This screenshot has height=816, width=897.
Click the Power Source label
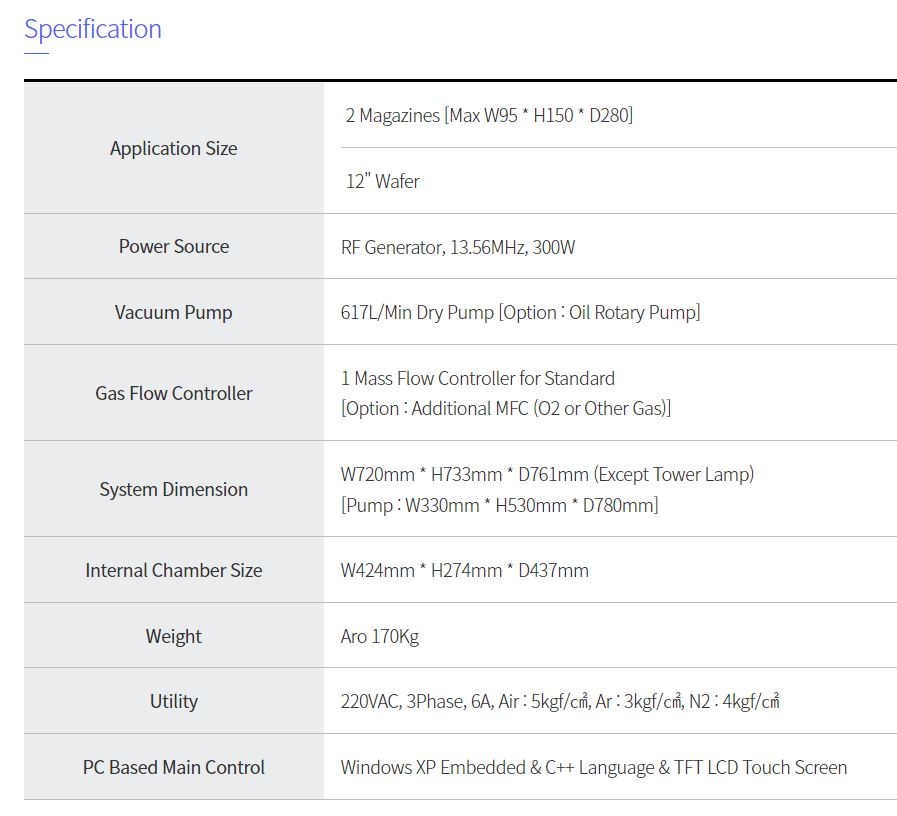pyautogui.click(x=174, y=246)
